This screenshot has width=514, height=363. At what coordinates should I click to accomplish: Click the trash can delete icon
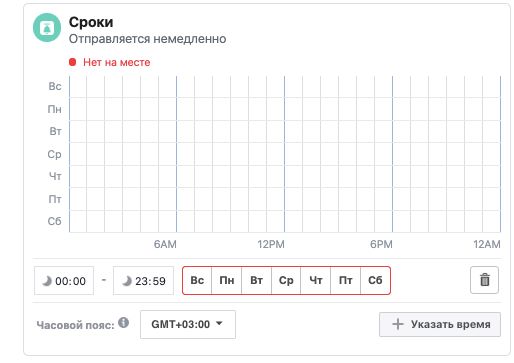(484, 280)
